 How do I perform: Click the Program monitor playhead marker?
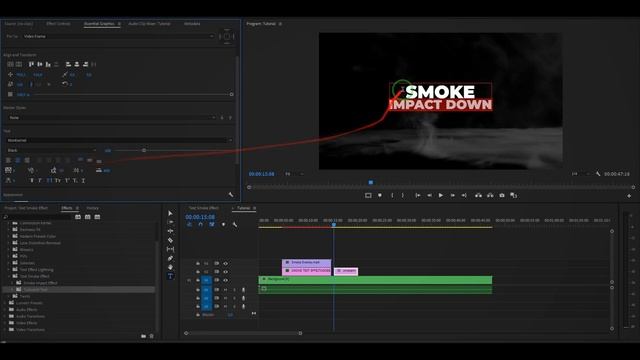coord(371,182)
